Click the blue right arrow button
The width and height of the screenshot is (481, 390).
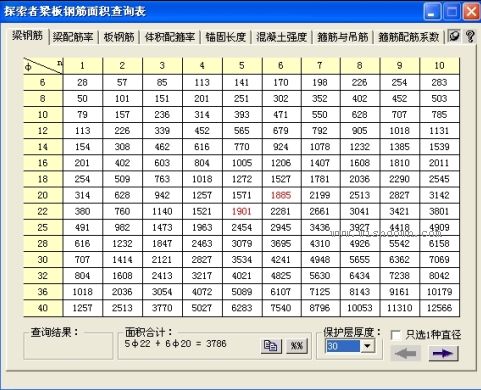(x=443, y=353)
